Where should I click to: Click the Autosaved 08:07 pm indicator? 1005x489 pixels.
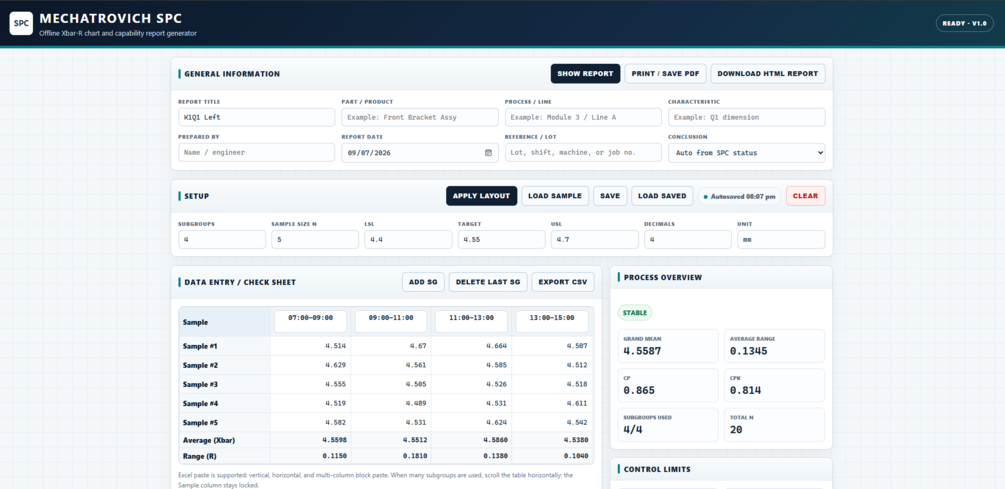739,196
